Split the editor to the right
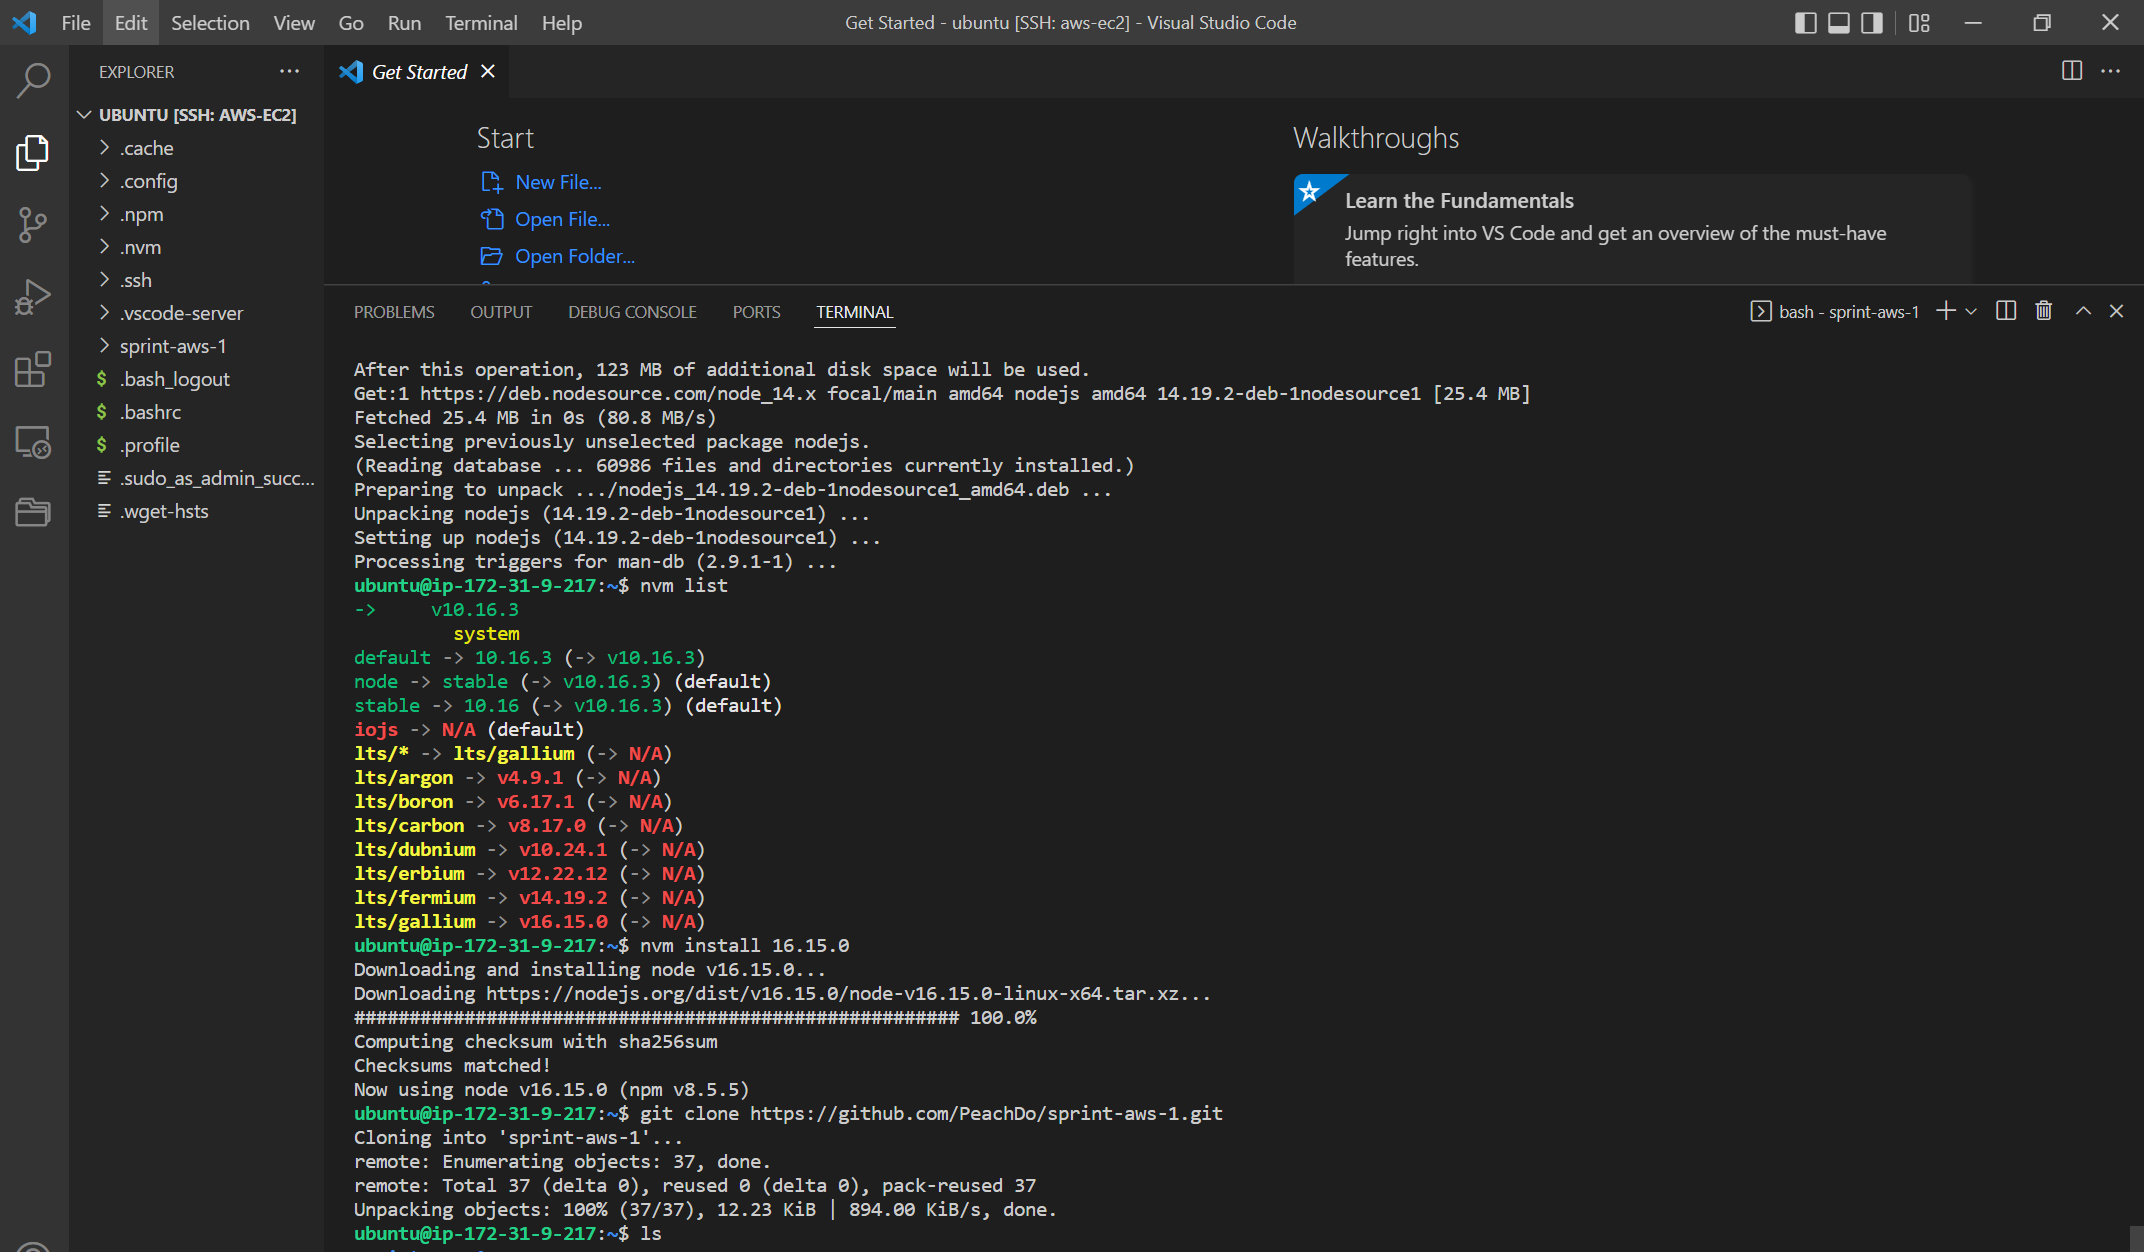Screen dimensions: 2144x1252 point(2072,71)
